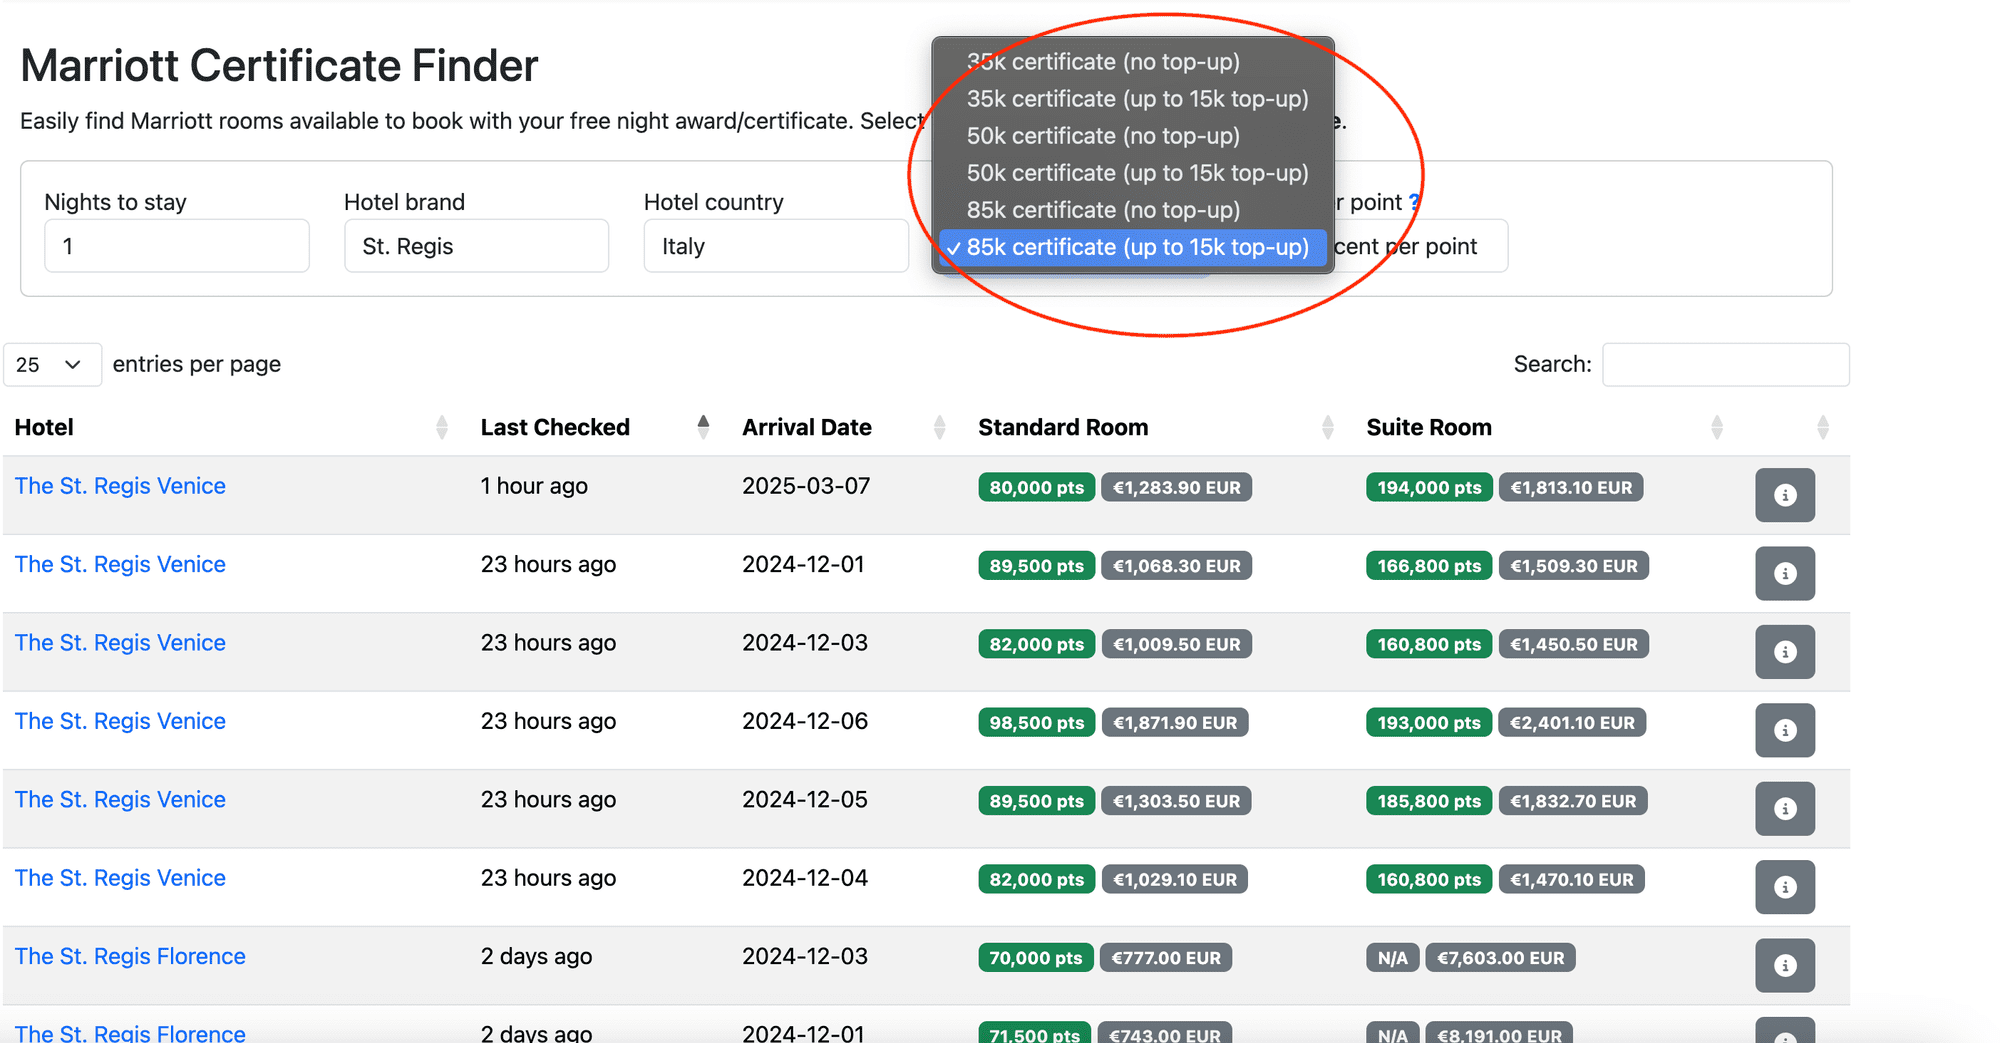The width and height of the screenshot is (2000, 1043).
Task: Sort table by Last Checked column
Action: pos(703,427)
